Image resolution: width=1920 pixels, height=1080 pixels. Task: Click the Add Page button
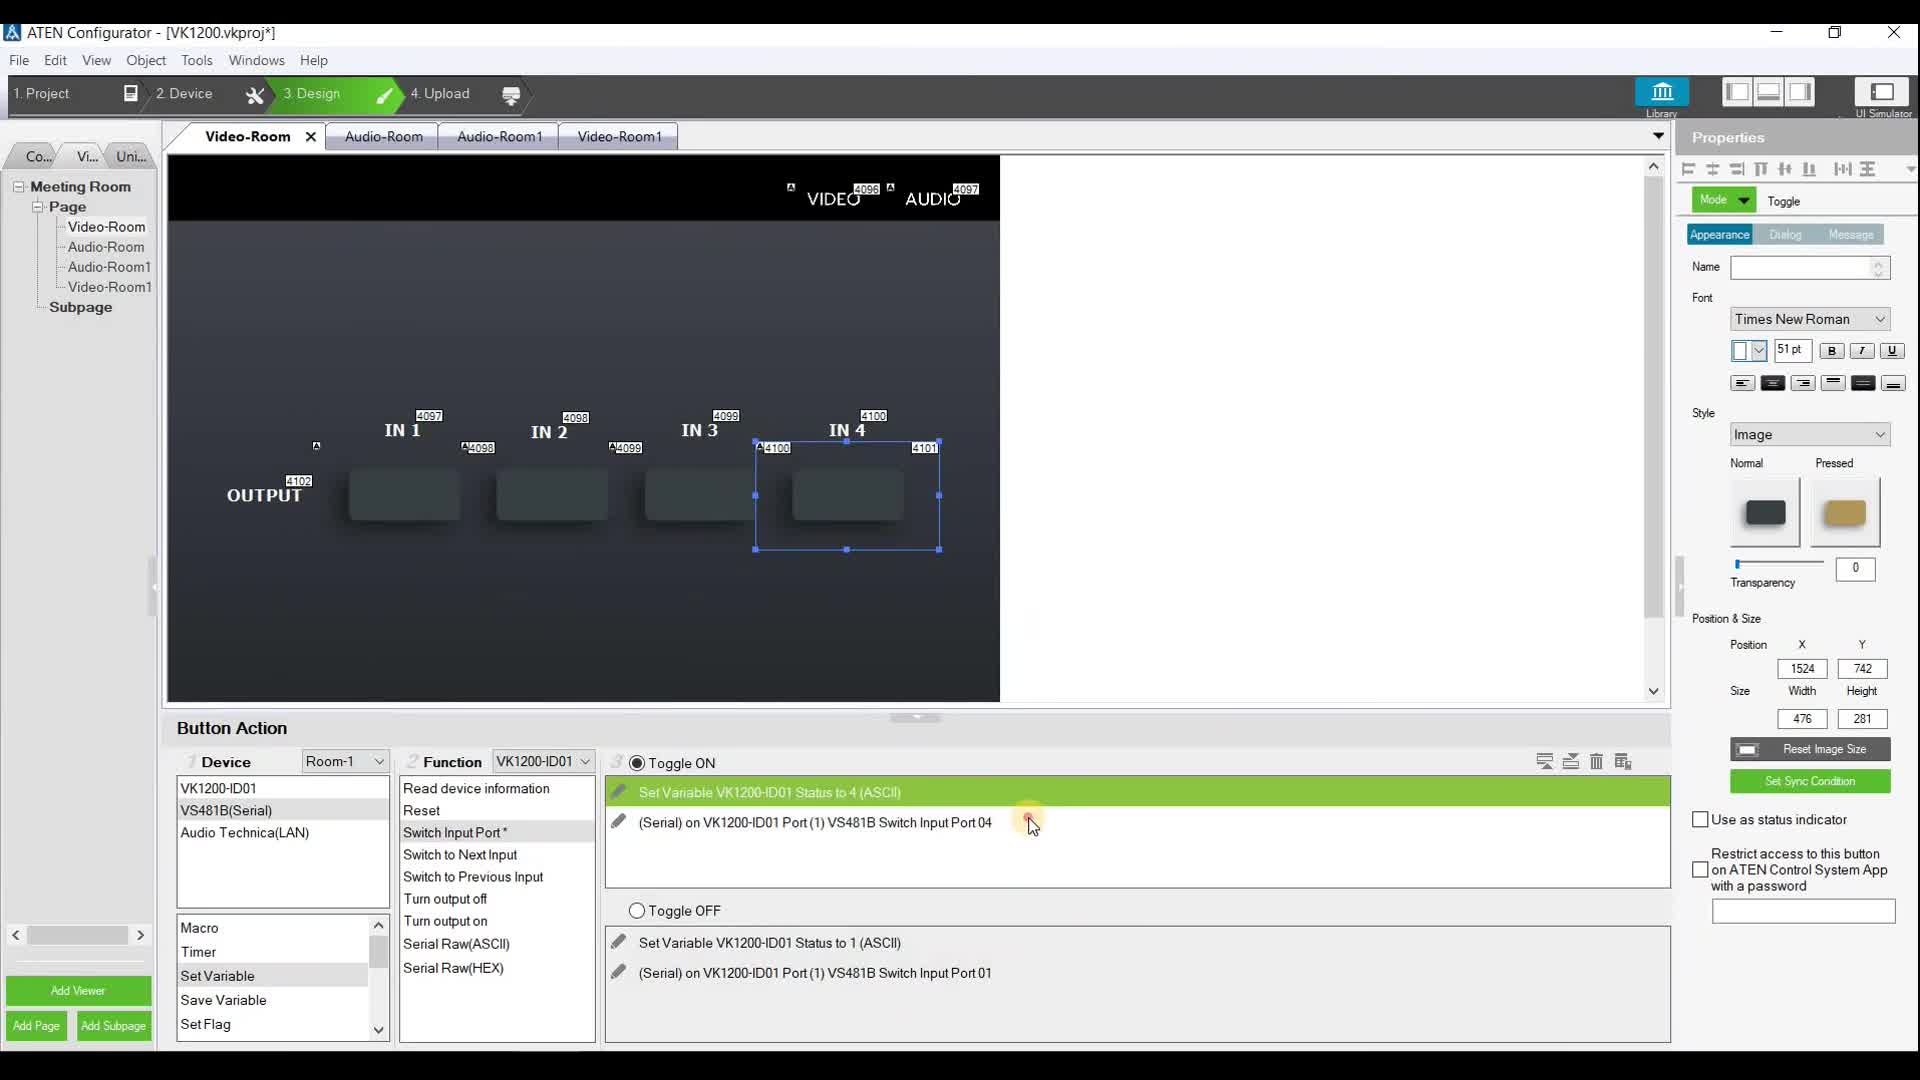[x=37, y=1026]
